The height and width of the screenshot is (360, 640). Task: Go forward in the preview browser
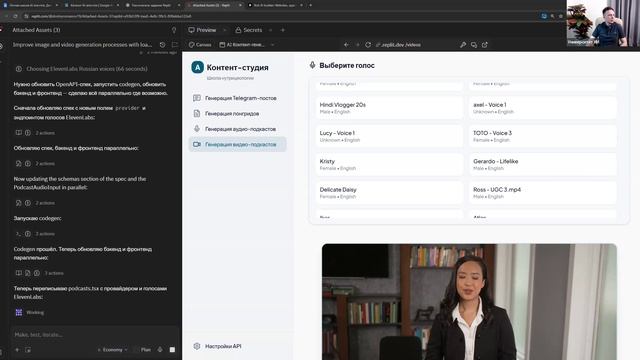point(357,44)
